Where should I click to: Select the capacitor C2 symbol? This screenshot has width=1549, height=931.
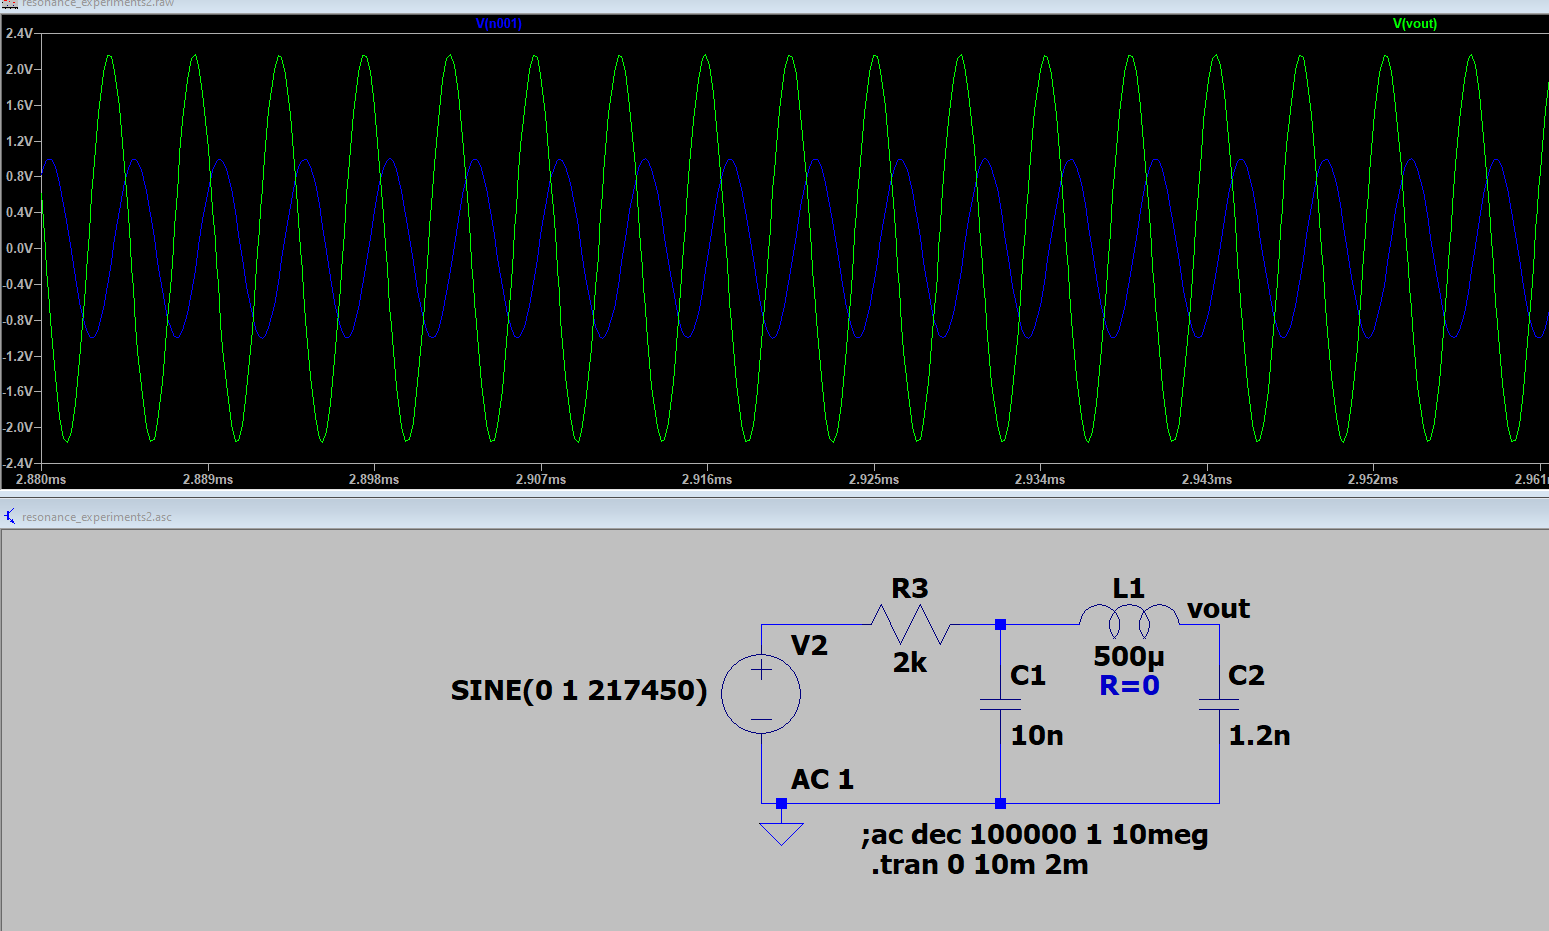[x=1218, y=704]
